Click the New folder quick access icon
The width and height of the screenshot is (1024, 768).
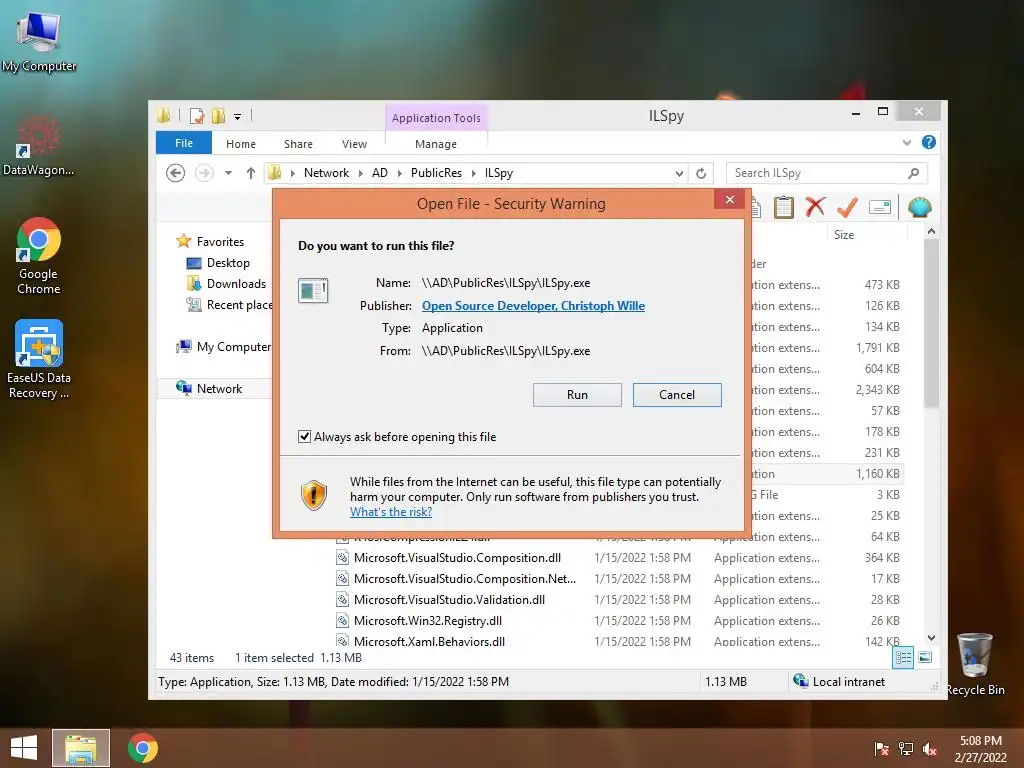click(218, 116)
